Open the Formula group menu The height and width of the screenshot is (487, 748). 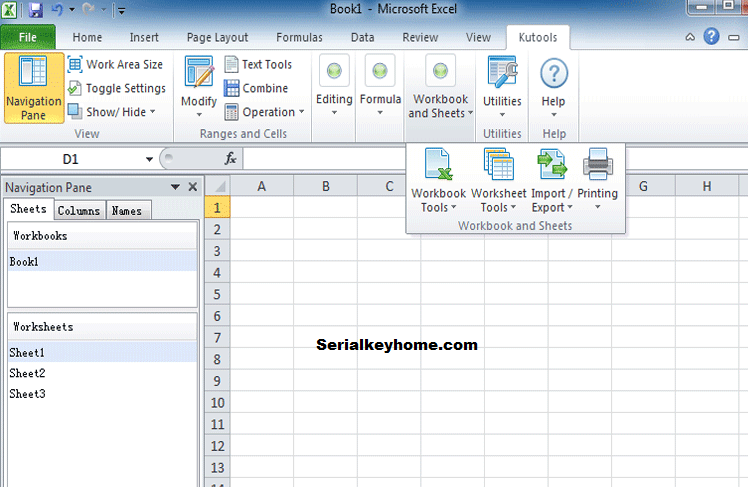pyautogui.click(x=380, y=86)
